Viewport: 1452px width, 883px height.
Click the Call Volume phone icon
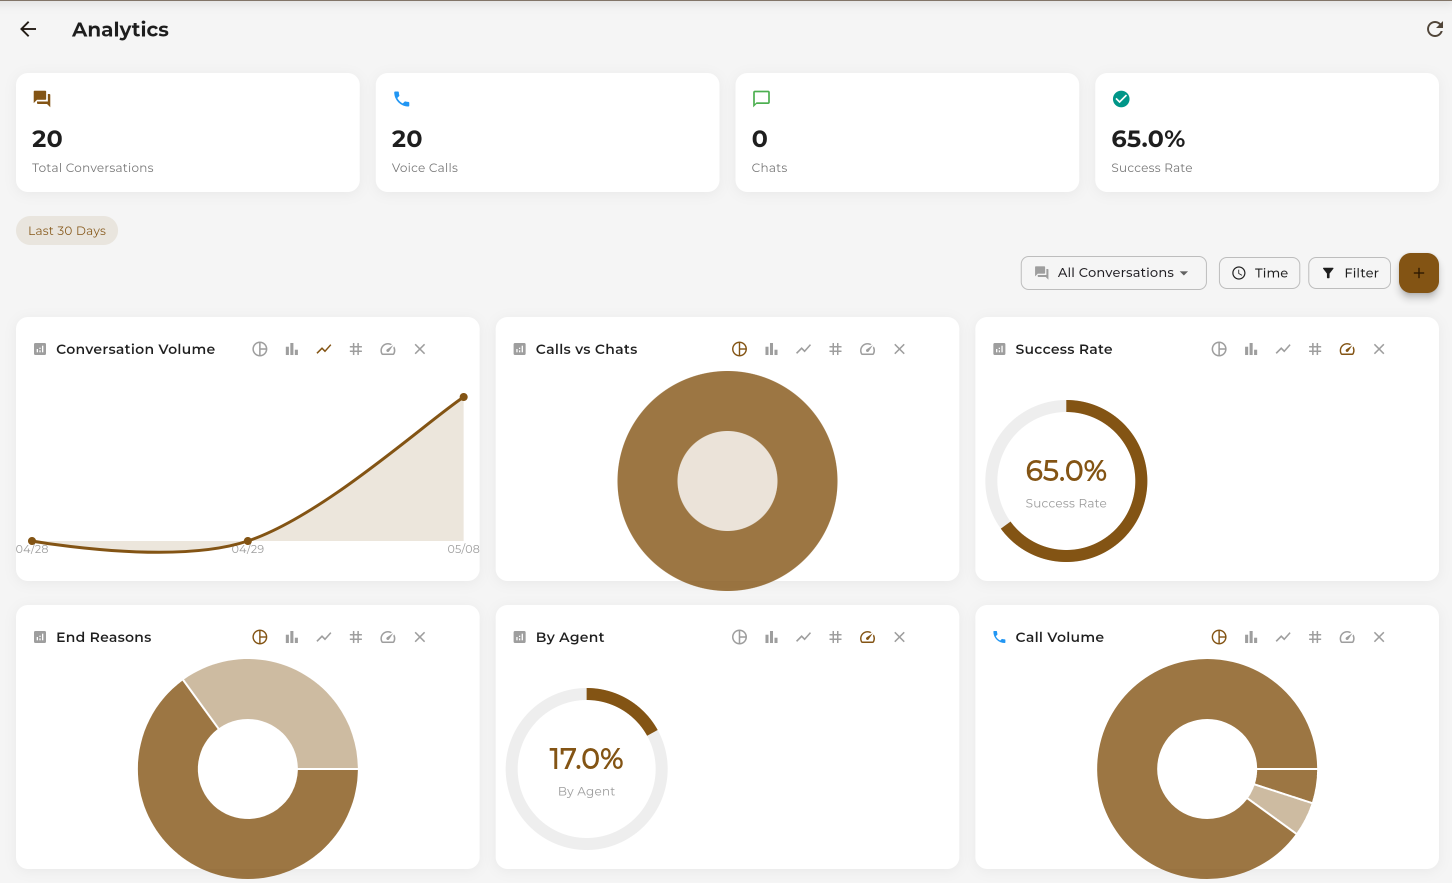coord(999,637)
